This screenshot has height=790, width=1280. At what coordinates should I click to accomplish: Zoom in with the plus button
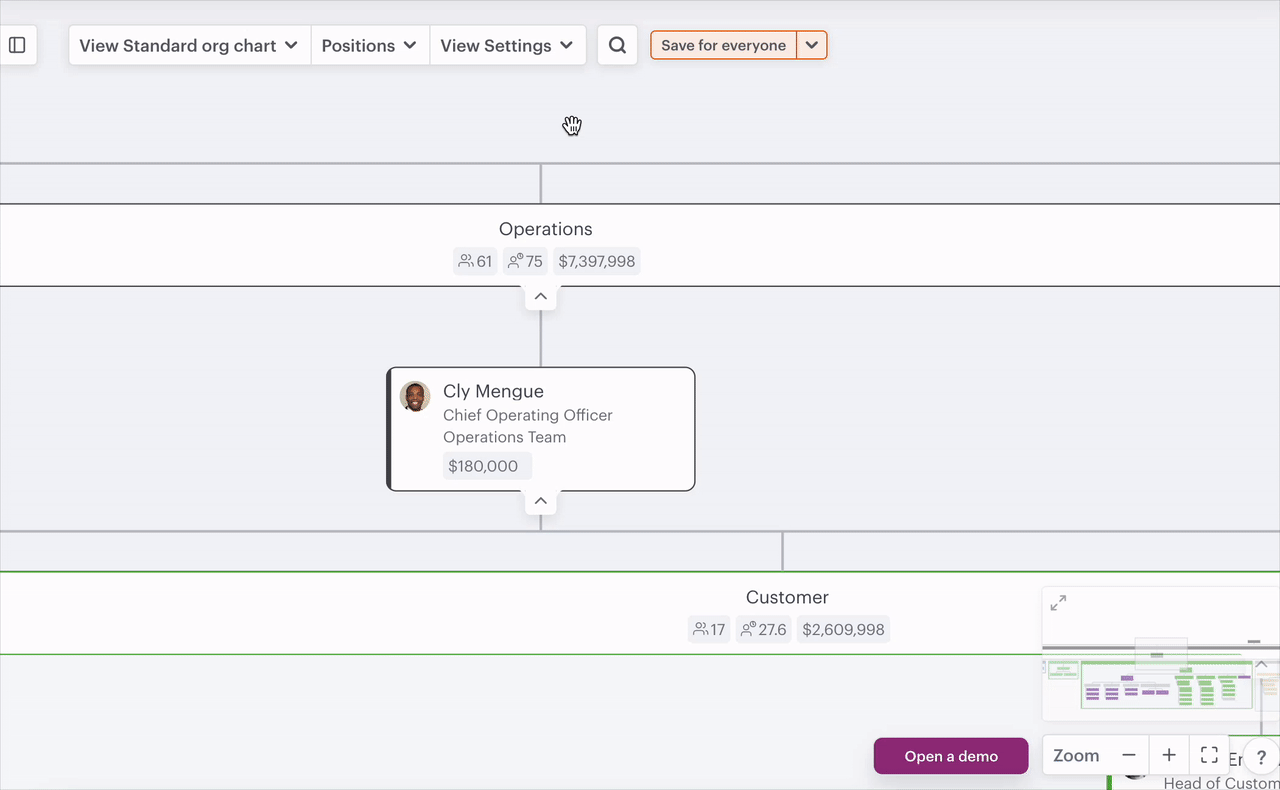pyautogui.click(x=1169, y=755)
